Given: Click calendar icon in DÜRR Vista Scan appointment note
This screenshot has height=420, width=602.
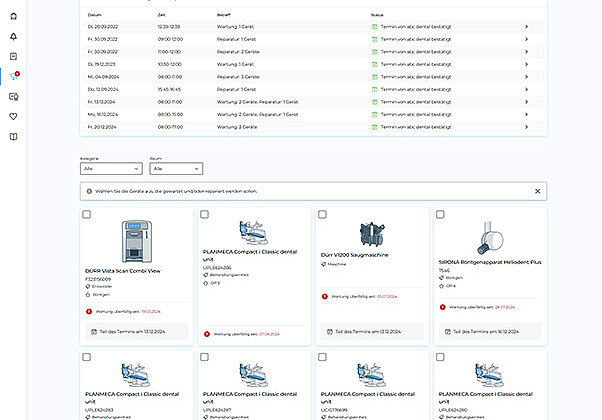Looking at the screenshot, I should pyautogui.click(x=94, y=332).
